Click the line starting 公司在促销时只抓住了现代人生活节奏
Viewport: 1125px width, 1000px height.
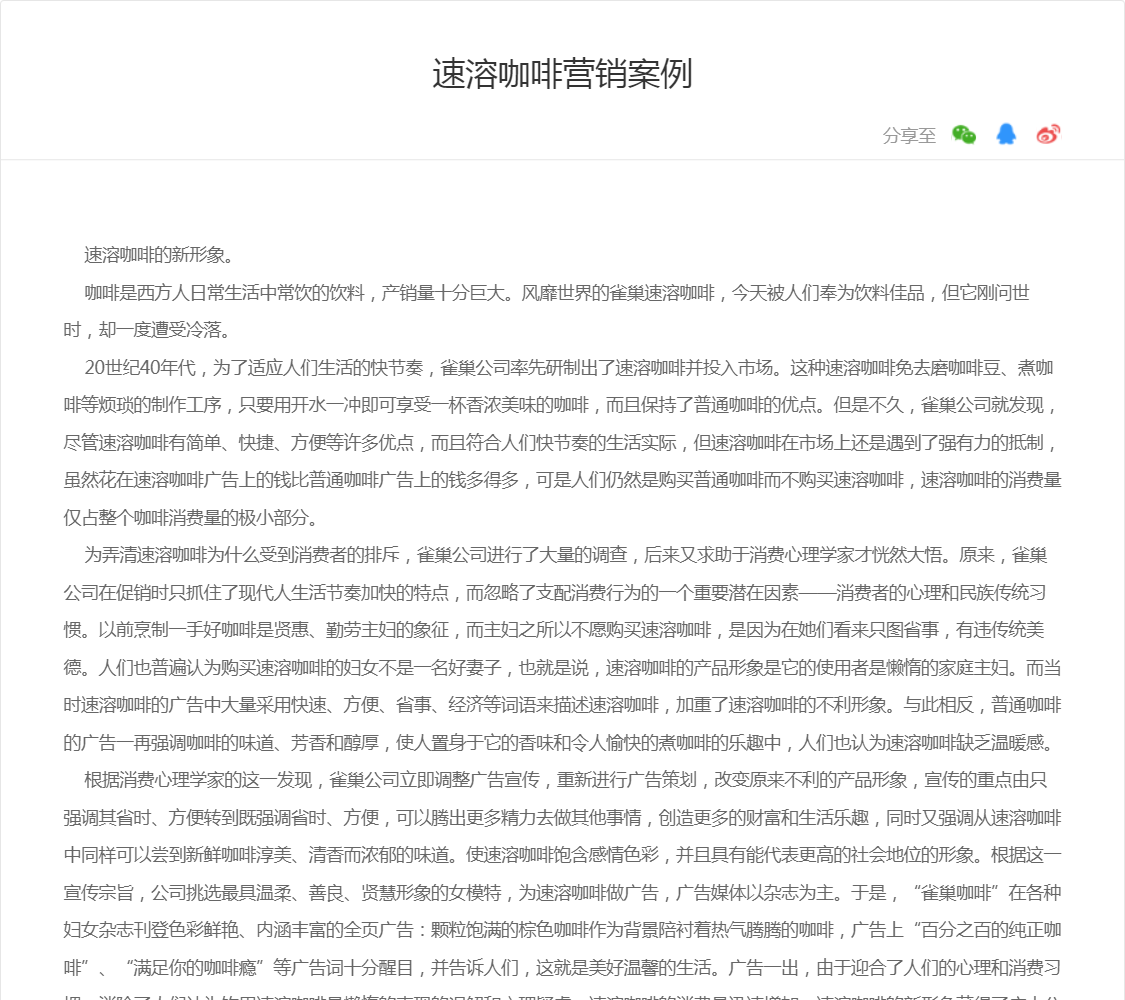tap(555, 593)
